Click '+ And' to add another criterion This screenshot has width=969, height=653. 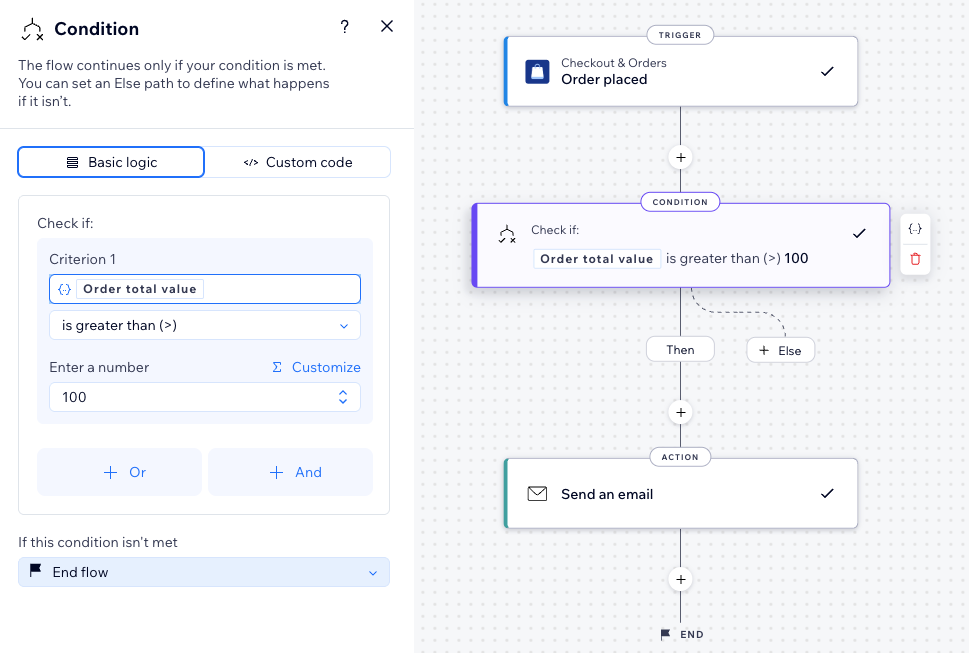pyautogui.click(x=290, y=471)
